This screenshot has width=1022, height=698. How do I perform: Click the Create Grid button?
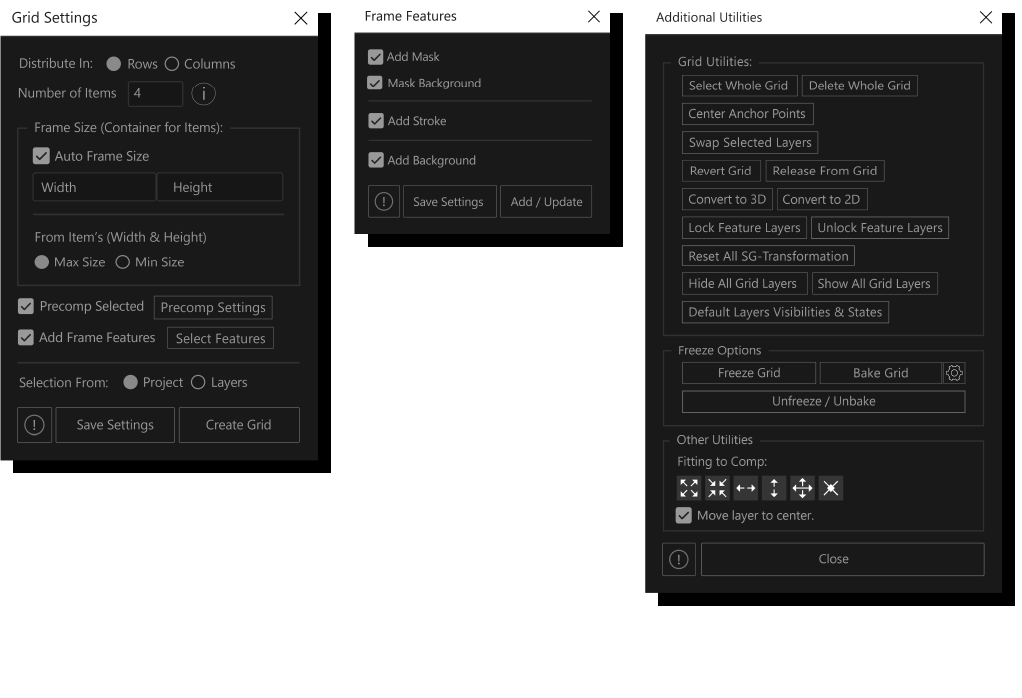[239, 424]
